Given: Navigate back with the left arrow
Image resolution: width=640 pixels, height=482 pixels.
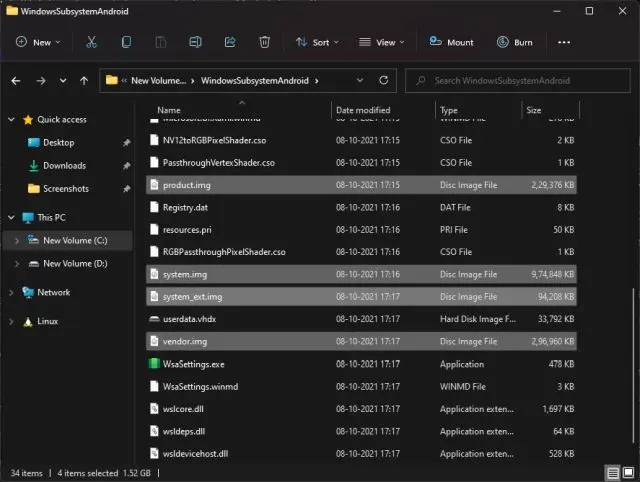Looking at the screenshot, I should pos(16,80).
